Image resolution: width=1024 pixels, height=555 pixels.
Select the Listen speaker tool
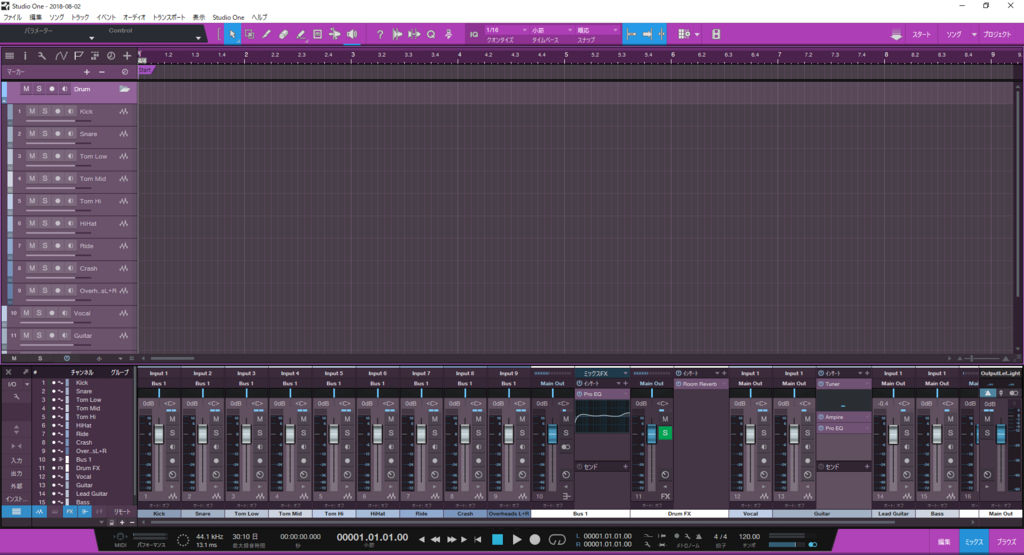[x=352, y=35]
